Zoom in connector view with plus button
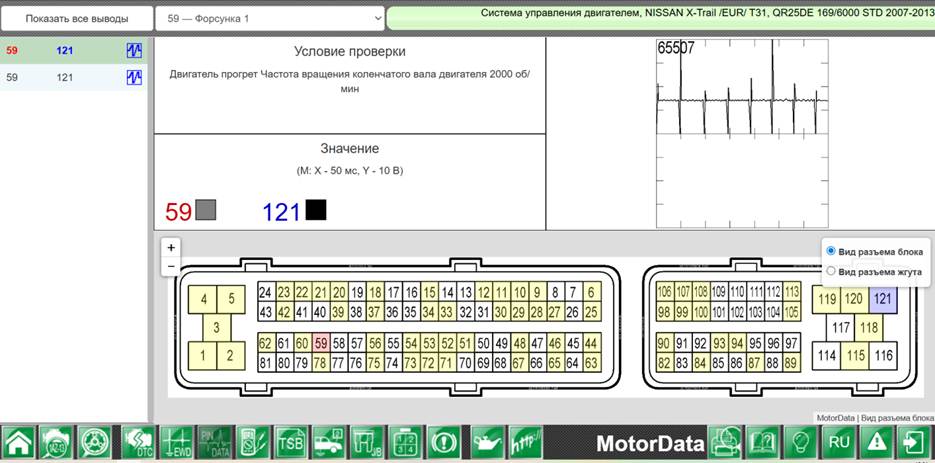The width and height of the screenshot is (935, 463). pyautogui.click(x=171, y=248)
